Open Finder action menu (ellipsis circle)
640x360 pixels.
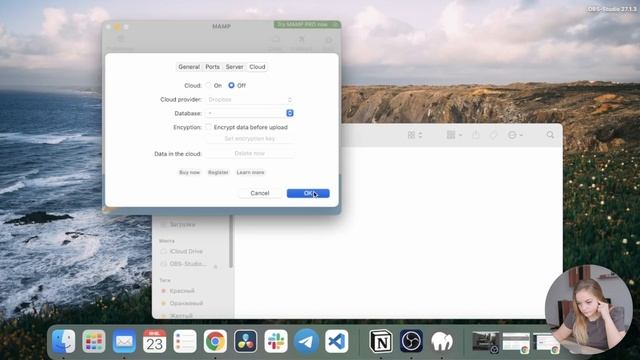click(x=515, y=135)
